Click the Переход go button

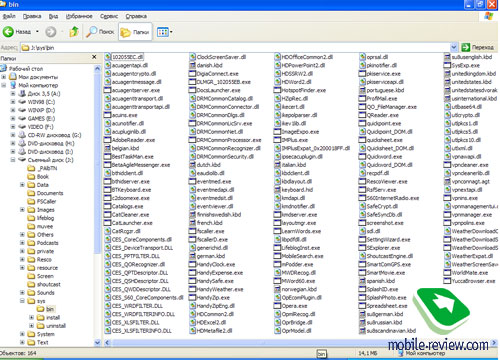click(x=478, y=47)
